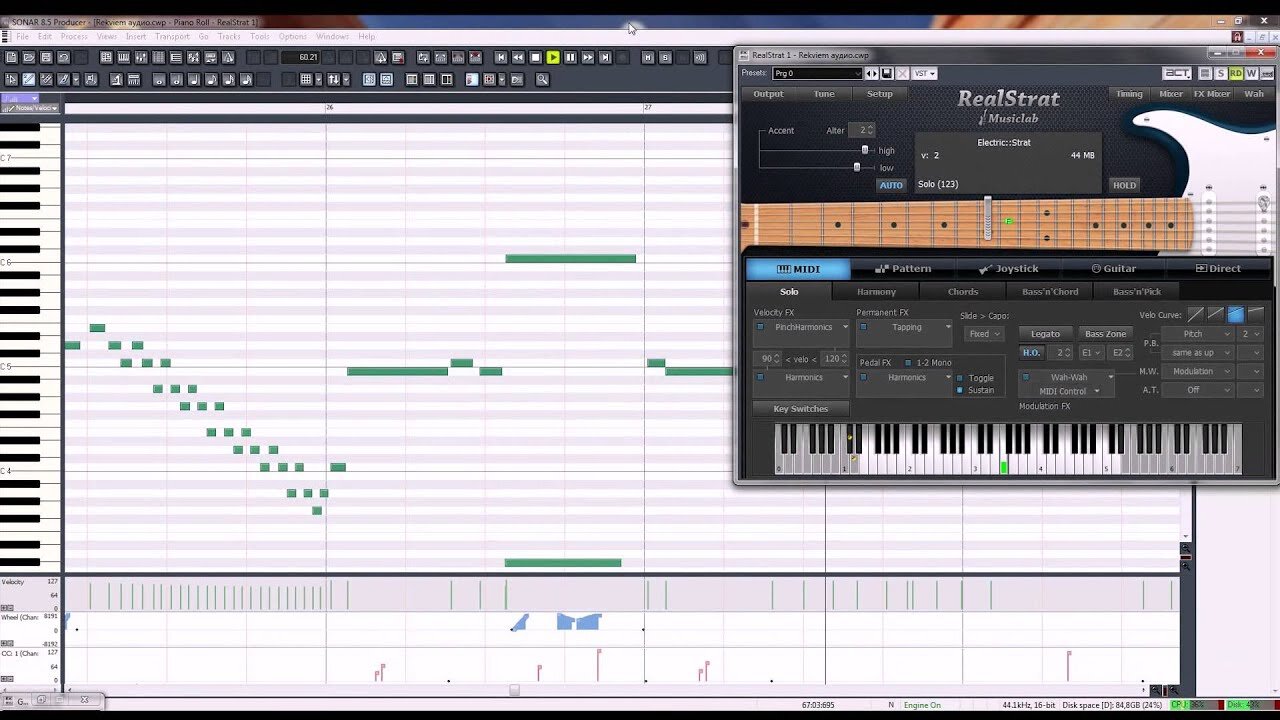
Task: Click the metronome toolbar icon
Action: [x=228, y=58]
